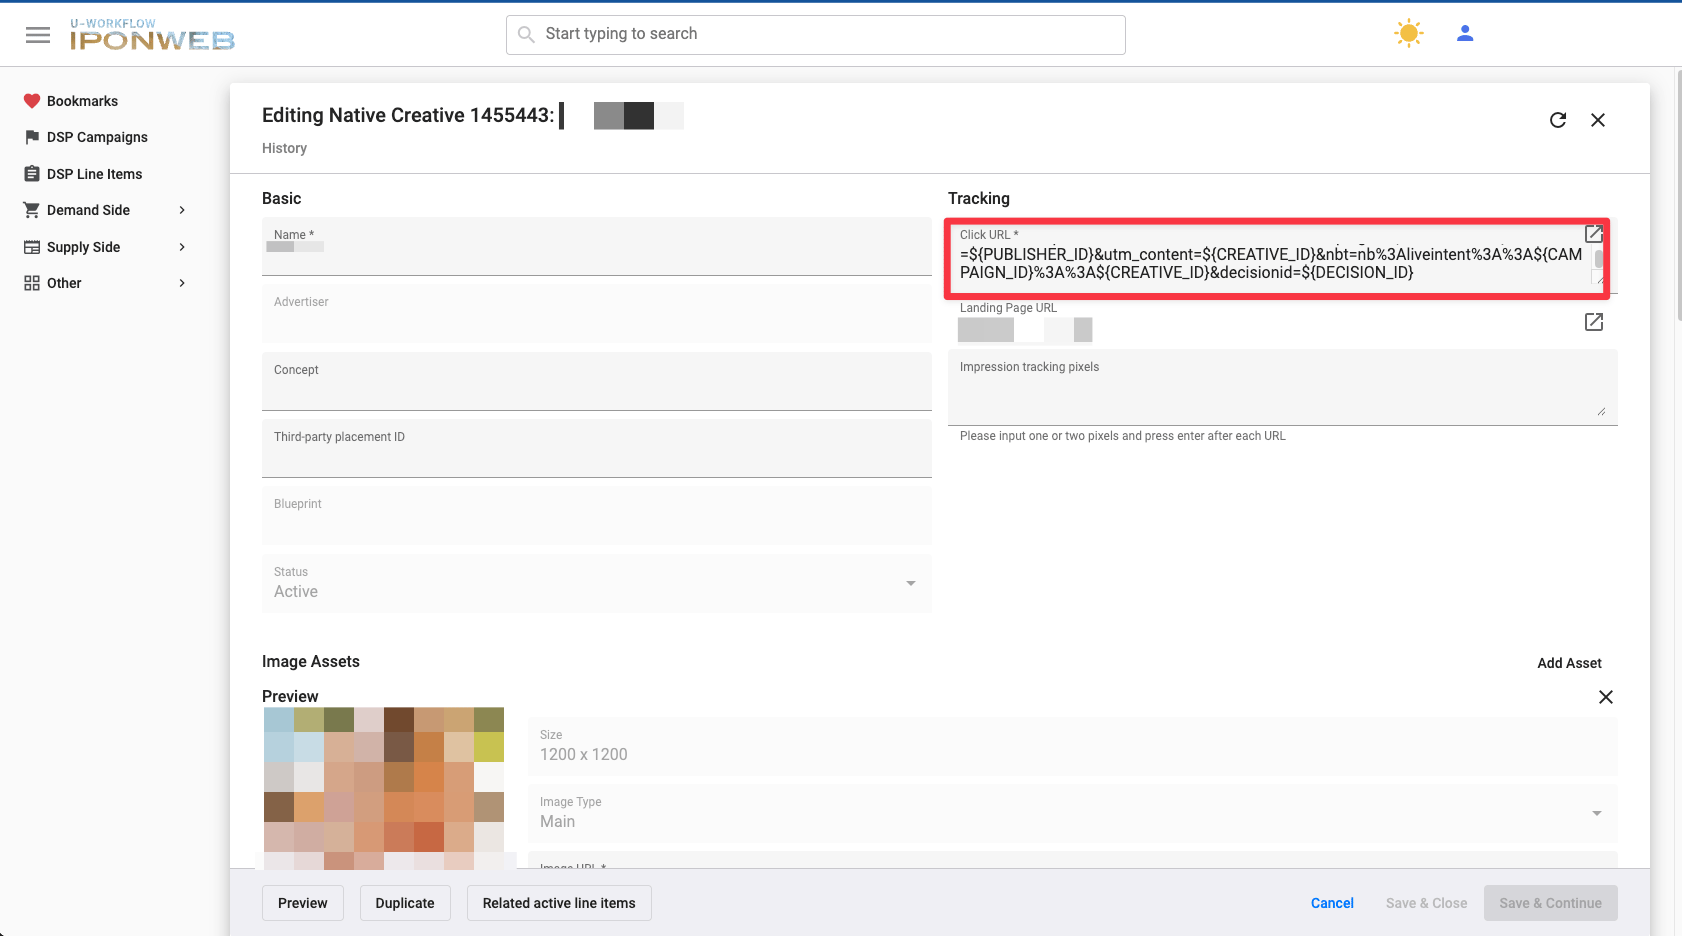
Task: Click Cancel
Action: 1332,903
